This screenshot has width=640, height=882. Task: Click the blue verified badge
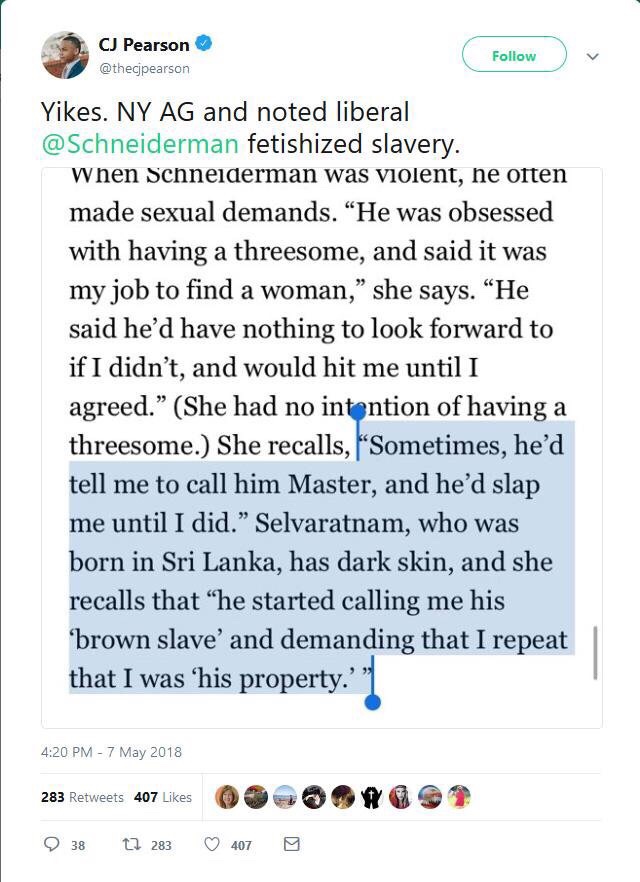click(204, 44)
